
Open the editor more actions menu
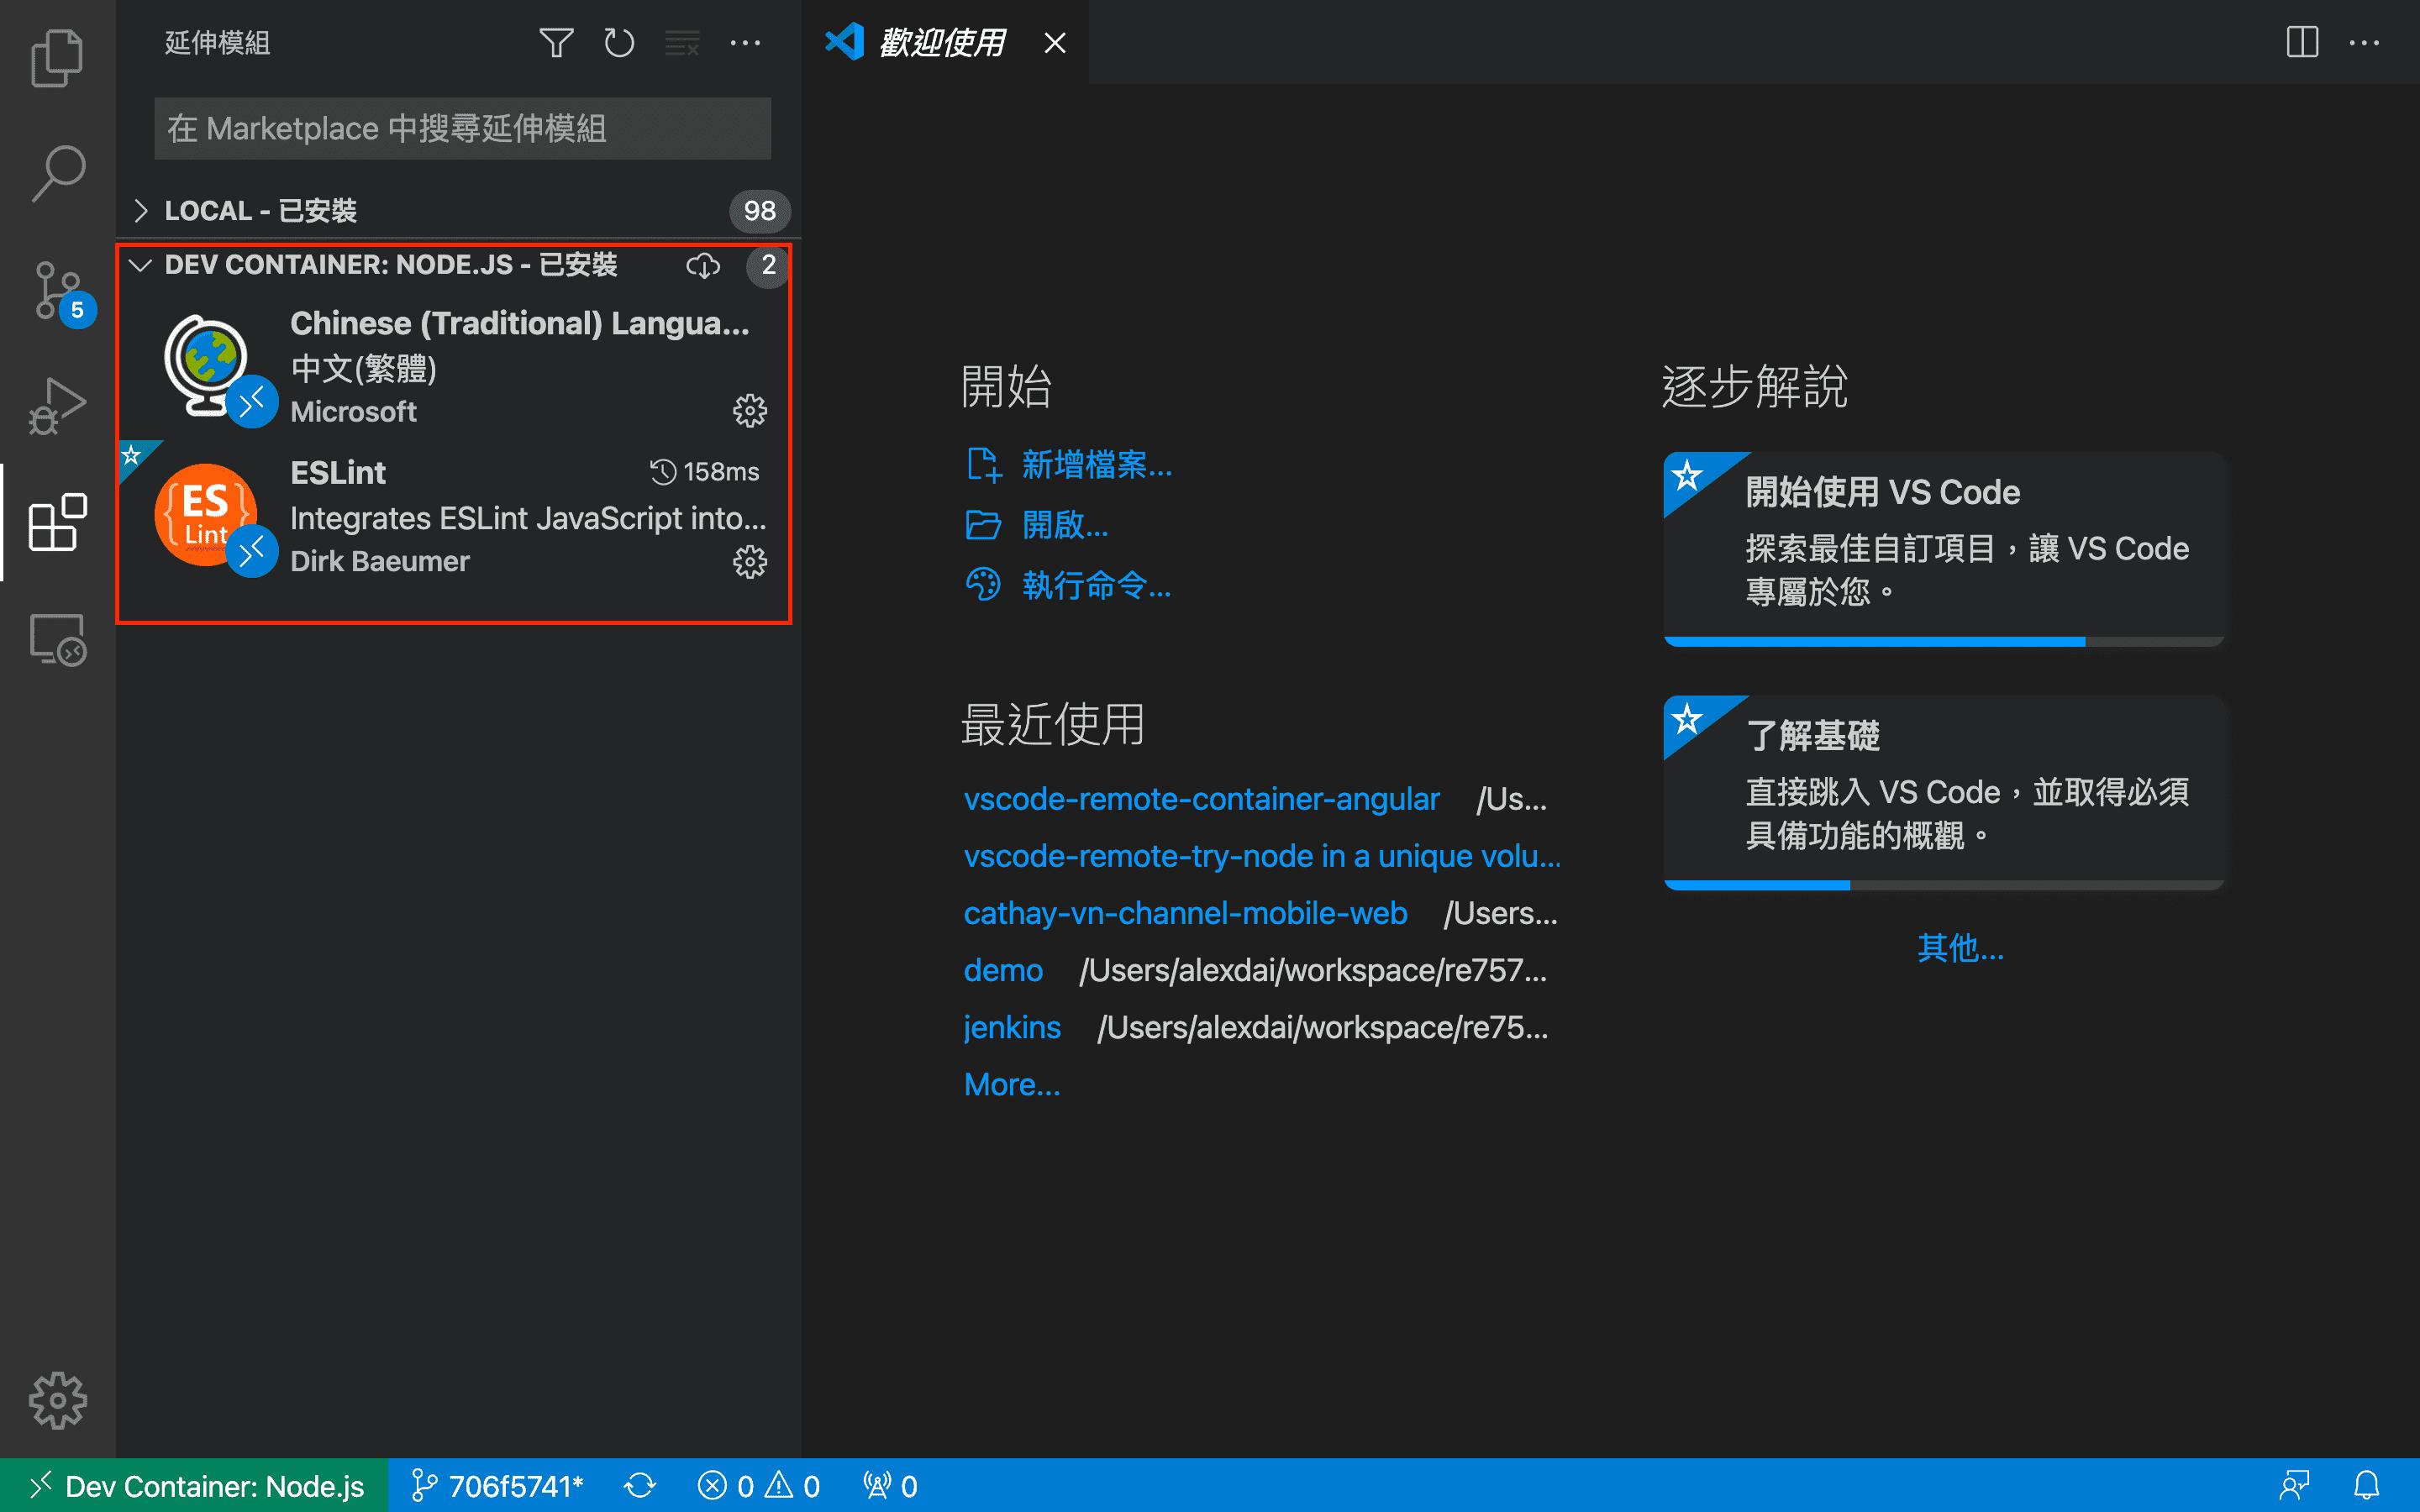pyautogui.click(x=2364, y=43)
